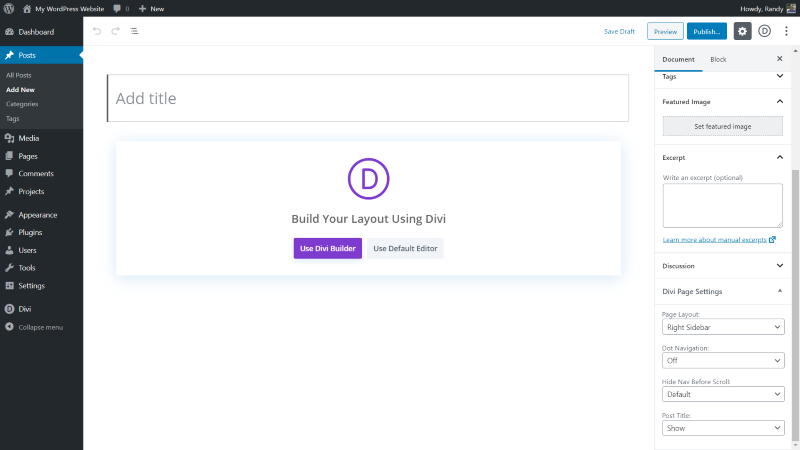Click the Add title field
This screenshot has height=450, width=800.
pyautogui.click(x=368, y=98)
